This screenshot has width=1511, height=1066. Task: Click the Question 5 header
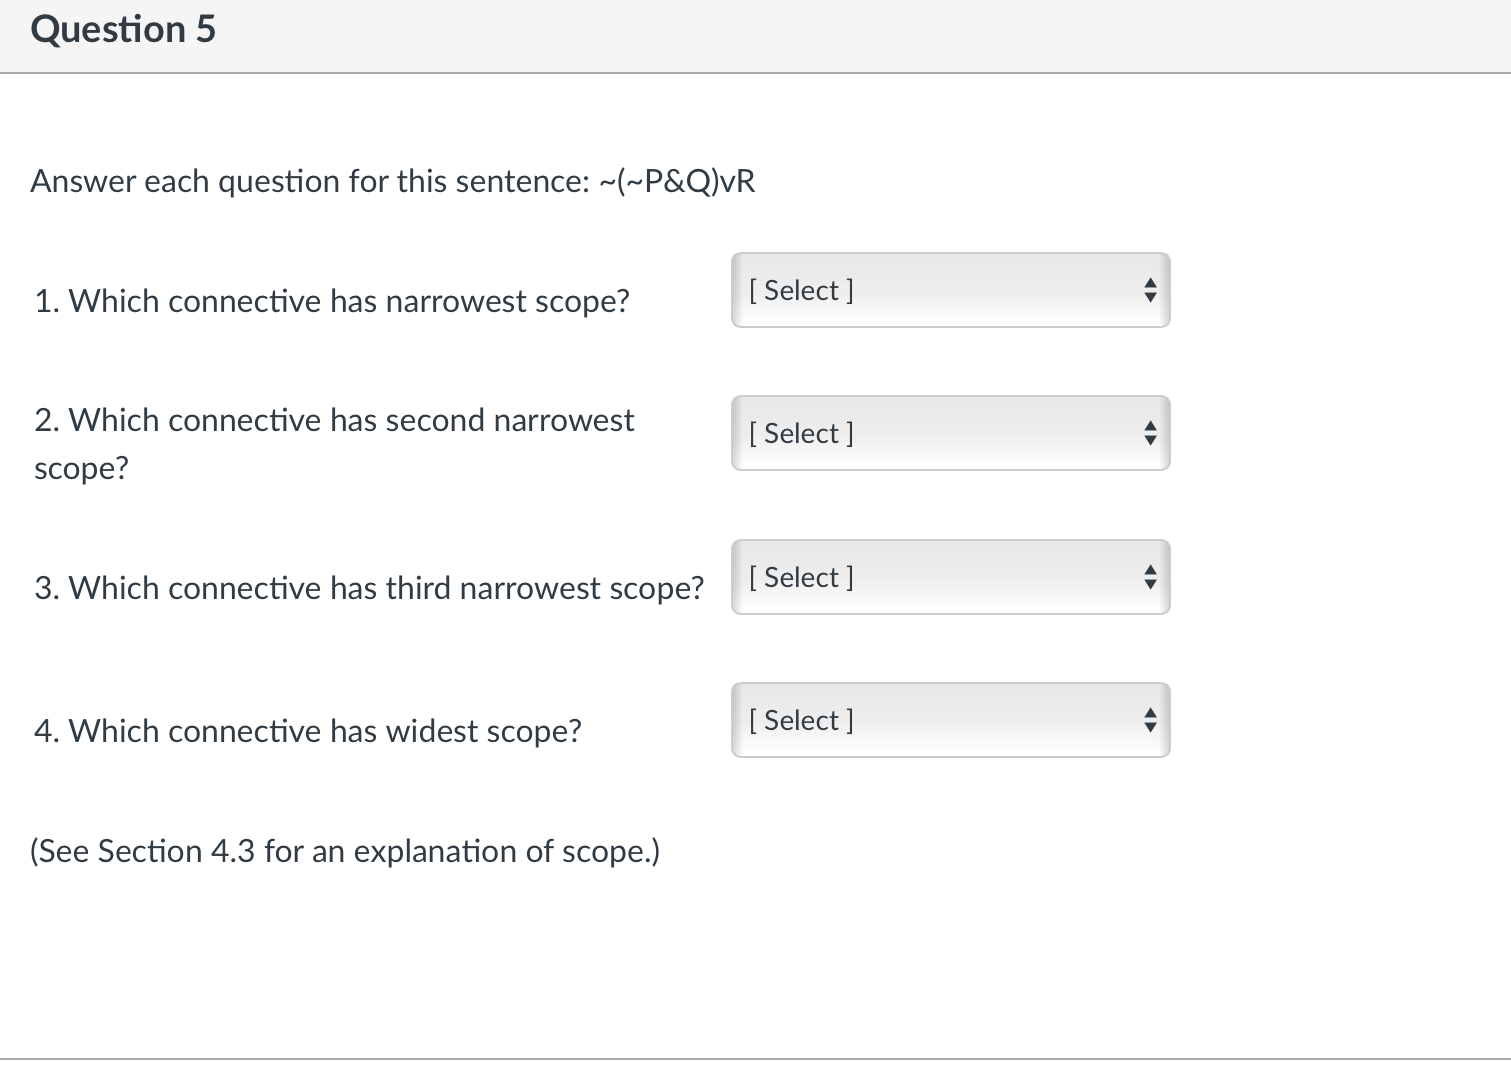click(122, 29)
